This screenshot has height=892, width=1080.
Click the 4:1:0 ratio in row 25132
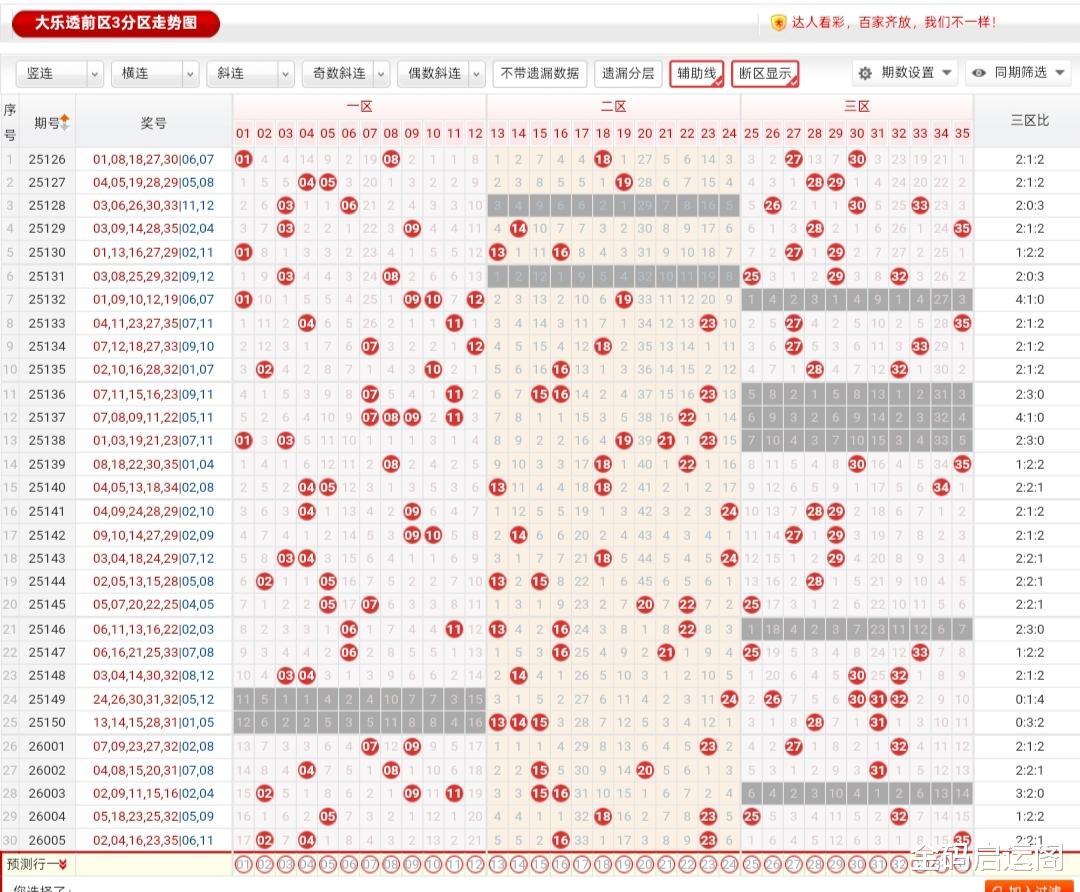[x=1030, y=300]
